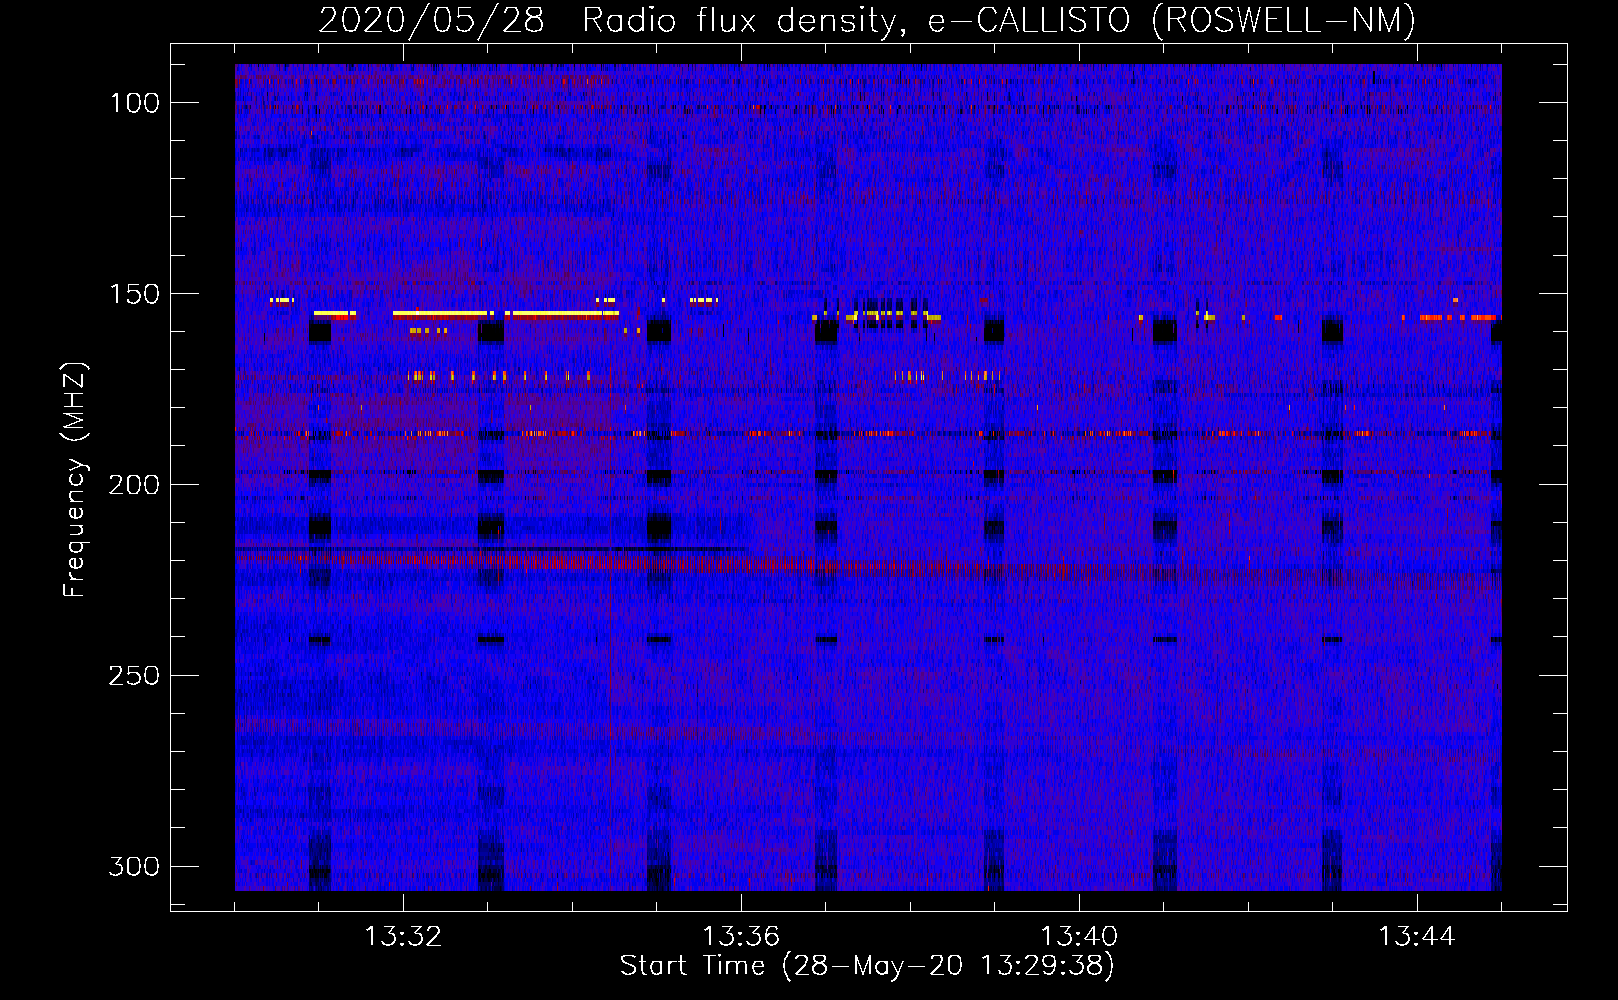This screenshot has height=1000, width=1618.
Task: Select the 100 frequency tick label
Action: pyautogui.click(x=135, y=103)
